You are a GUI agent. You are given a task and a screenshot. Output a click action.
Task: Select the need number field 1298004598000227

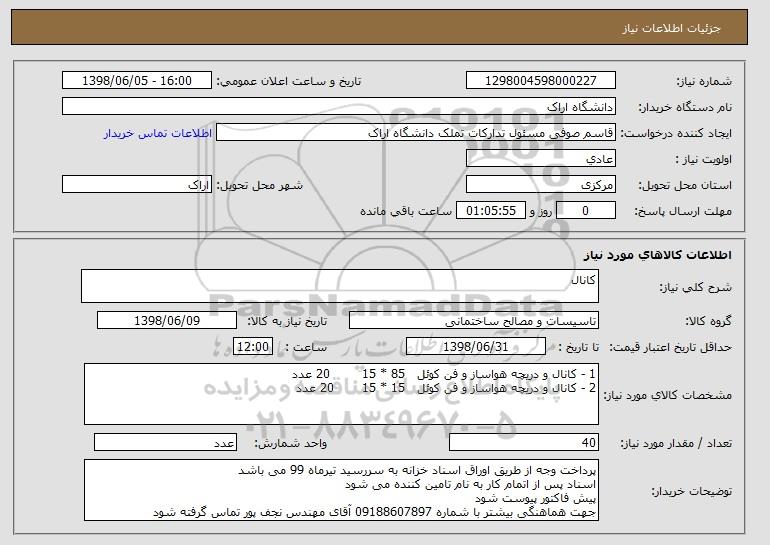(x=541, y=81)
